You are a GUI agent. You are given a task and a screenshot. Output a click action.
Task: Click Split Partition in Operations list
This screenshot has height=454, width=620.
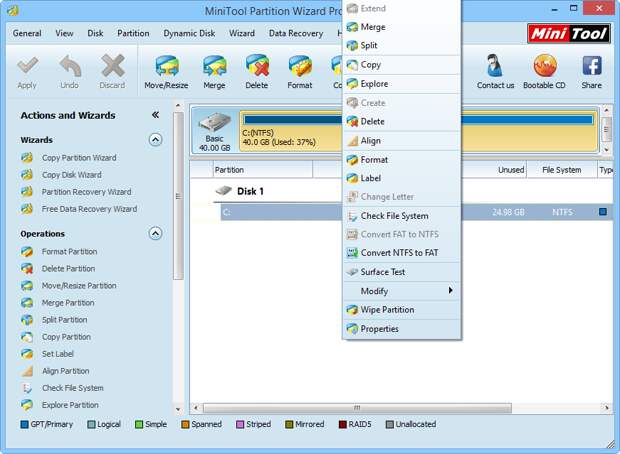coord(64,320)
